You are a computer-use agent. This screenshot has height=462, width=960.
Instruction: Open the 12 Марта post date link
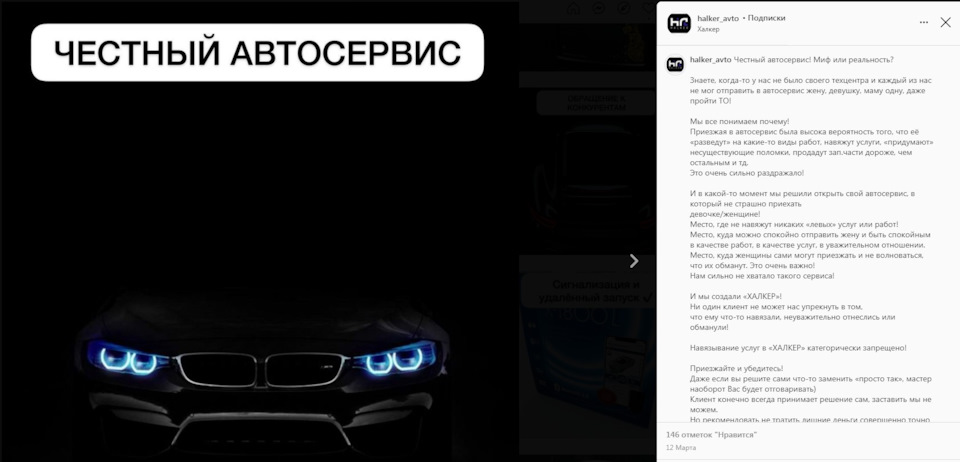[681, 448]
